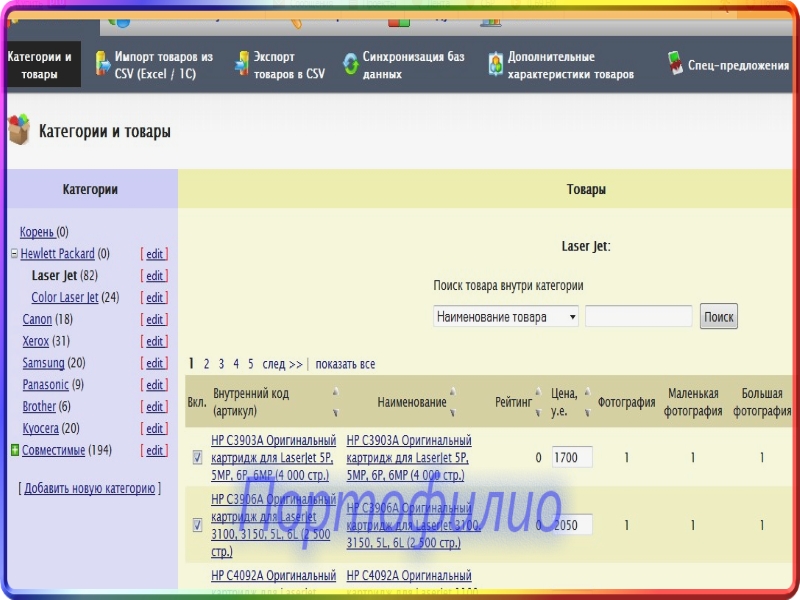
Task: Click the CSV export icon
Action: pyautogui.click(x=242, y=64)
